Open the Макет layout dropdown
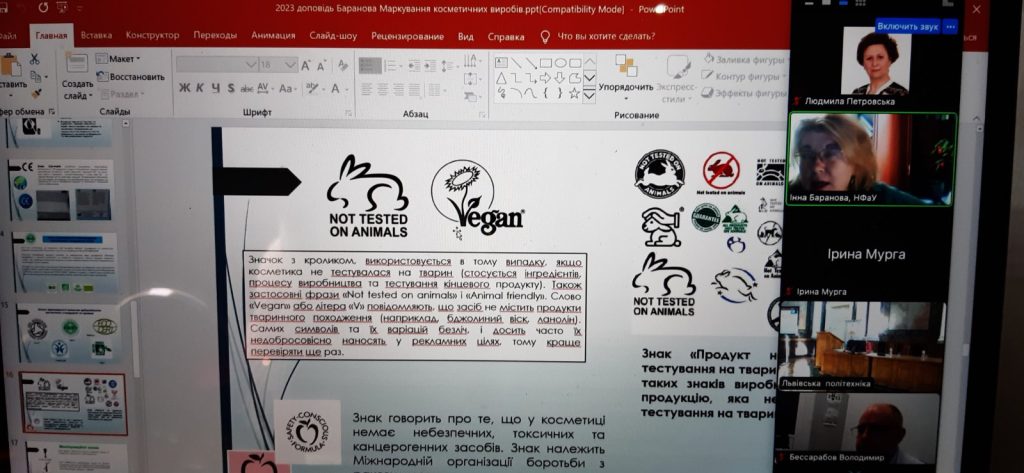Viewport: 1024px width, 473px height. coord(119,59)
